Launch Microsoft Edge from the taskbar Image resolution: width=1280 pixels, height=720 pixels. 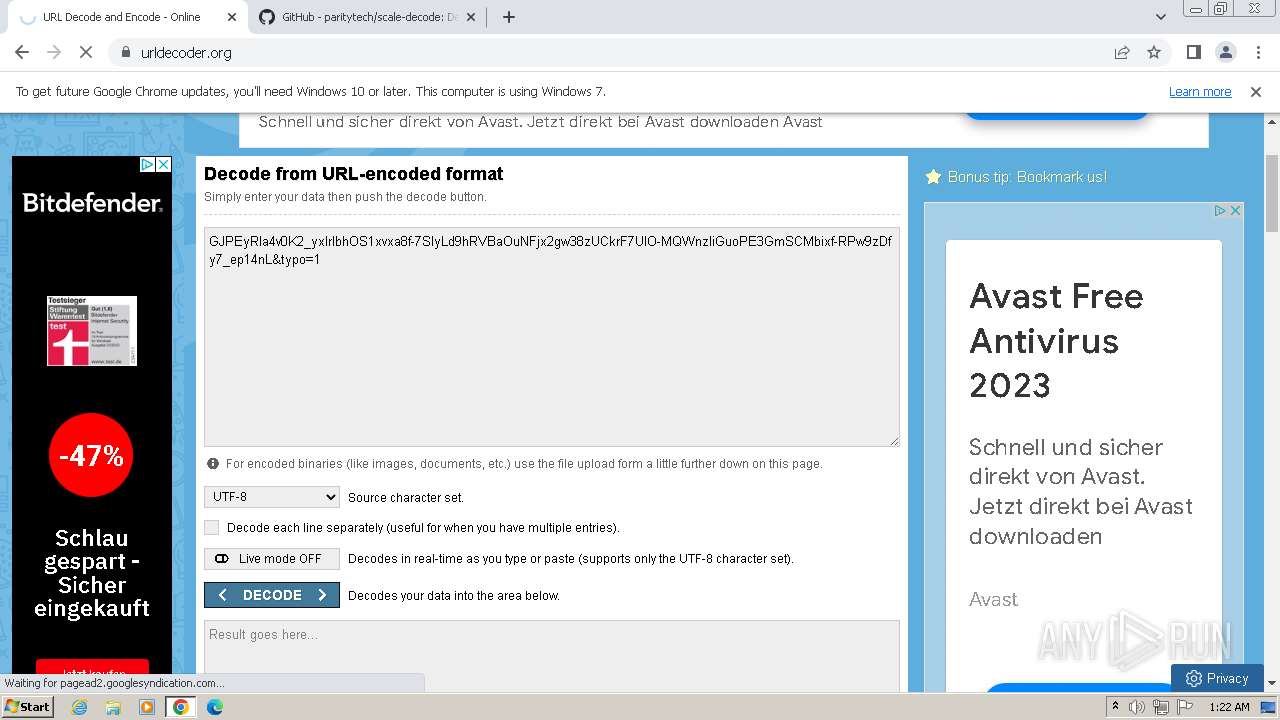[x=214, y=707]
